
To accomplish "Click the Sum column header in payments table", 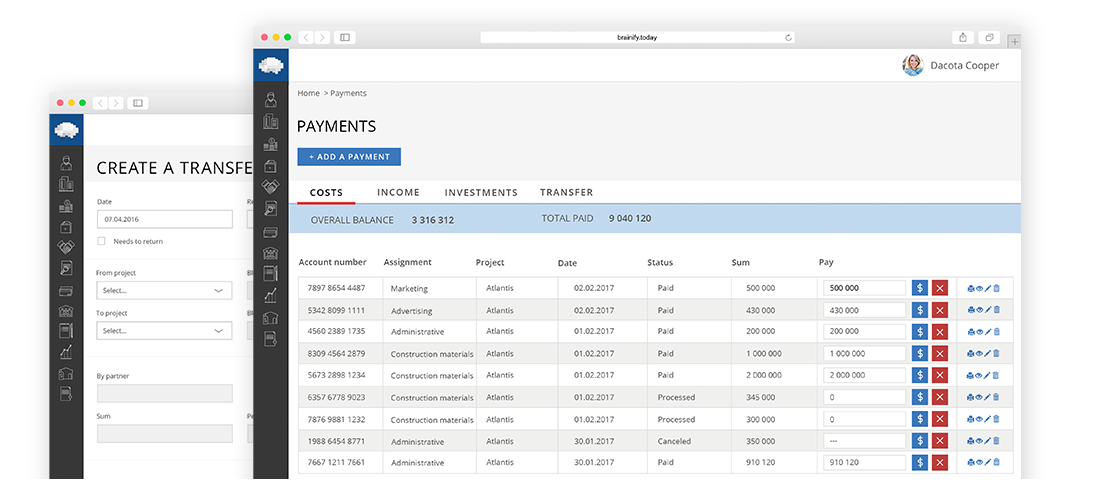I will pyautogui.click(x=741, y=263).
